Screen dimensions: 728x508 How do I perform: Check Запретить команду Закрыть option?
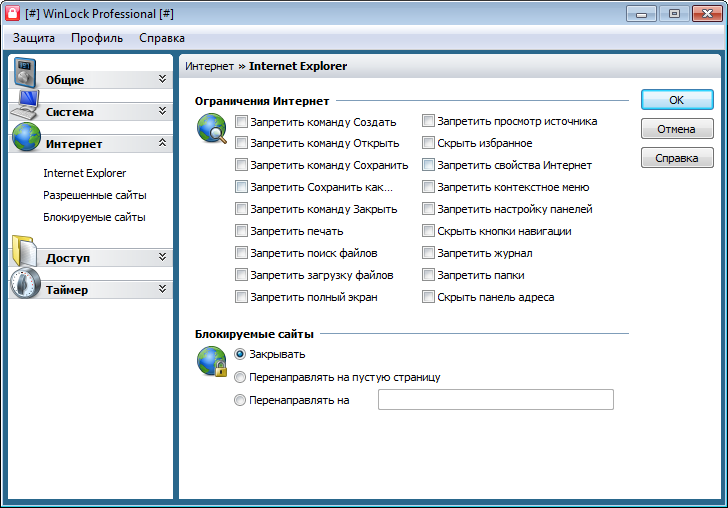[x=241, y=208]
